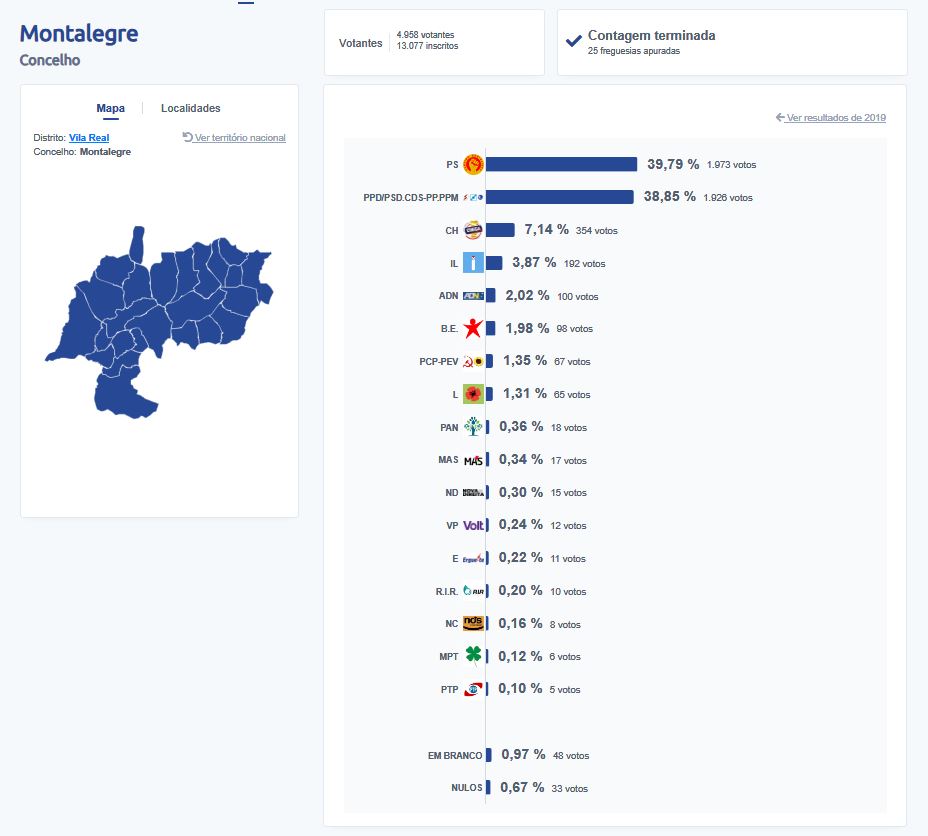
Task: Click '25 freguesias apuradas' text
Action: [634, 51]
